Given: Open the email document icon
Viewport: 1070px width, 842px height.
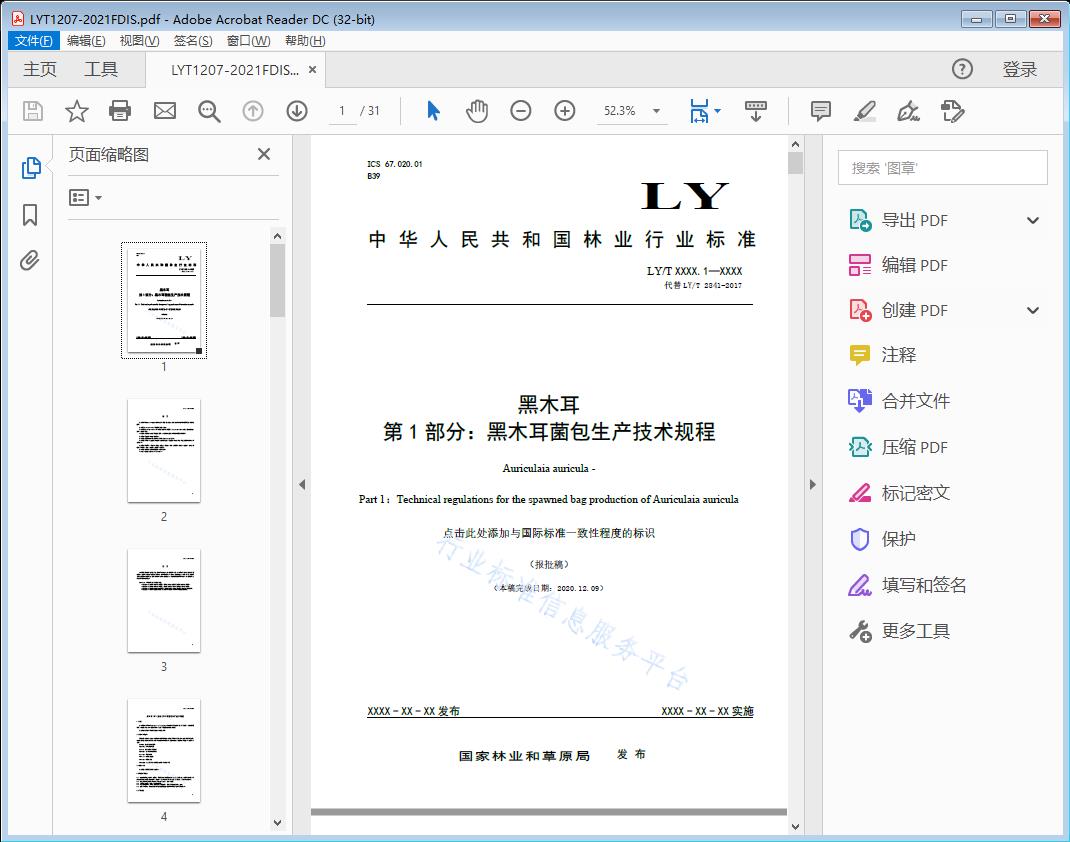Looking at the screenshot, I should (164, 111).
